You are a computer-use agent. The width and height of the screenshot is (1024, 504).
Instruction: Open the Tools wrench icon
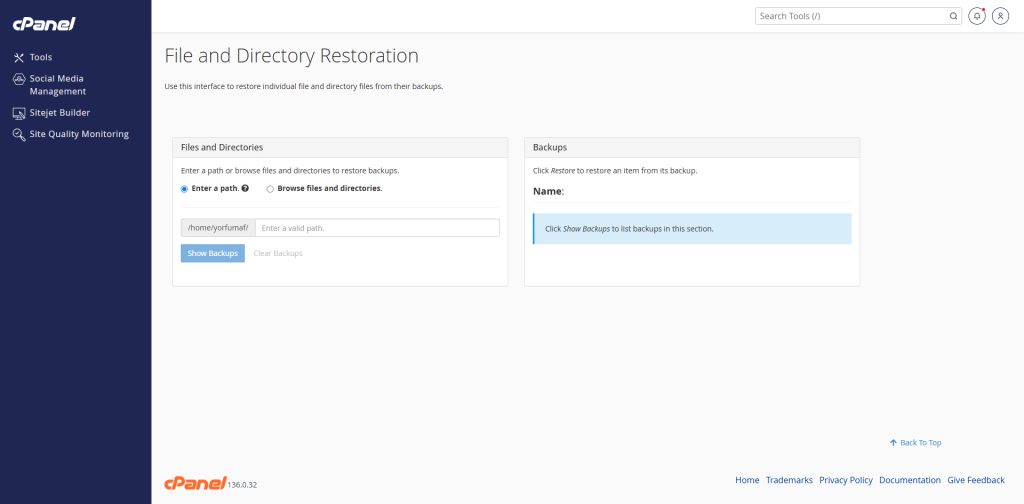(x=19, y=57)
